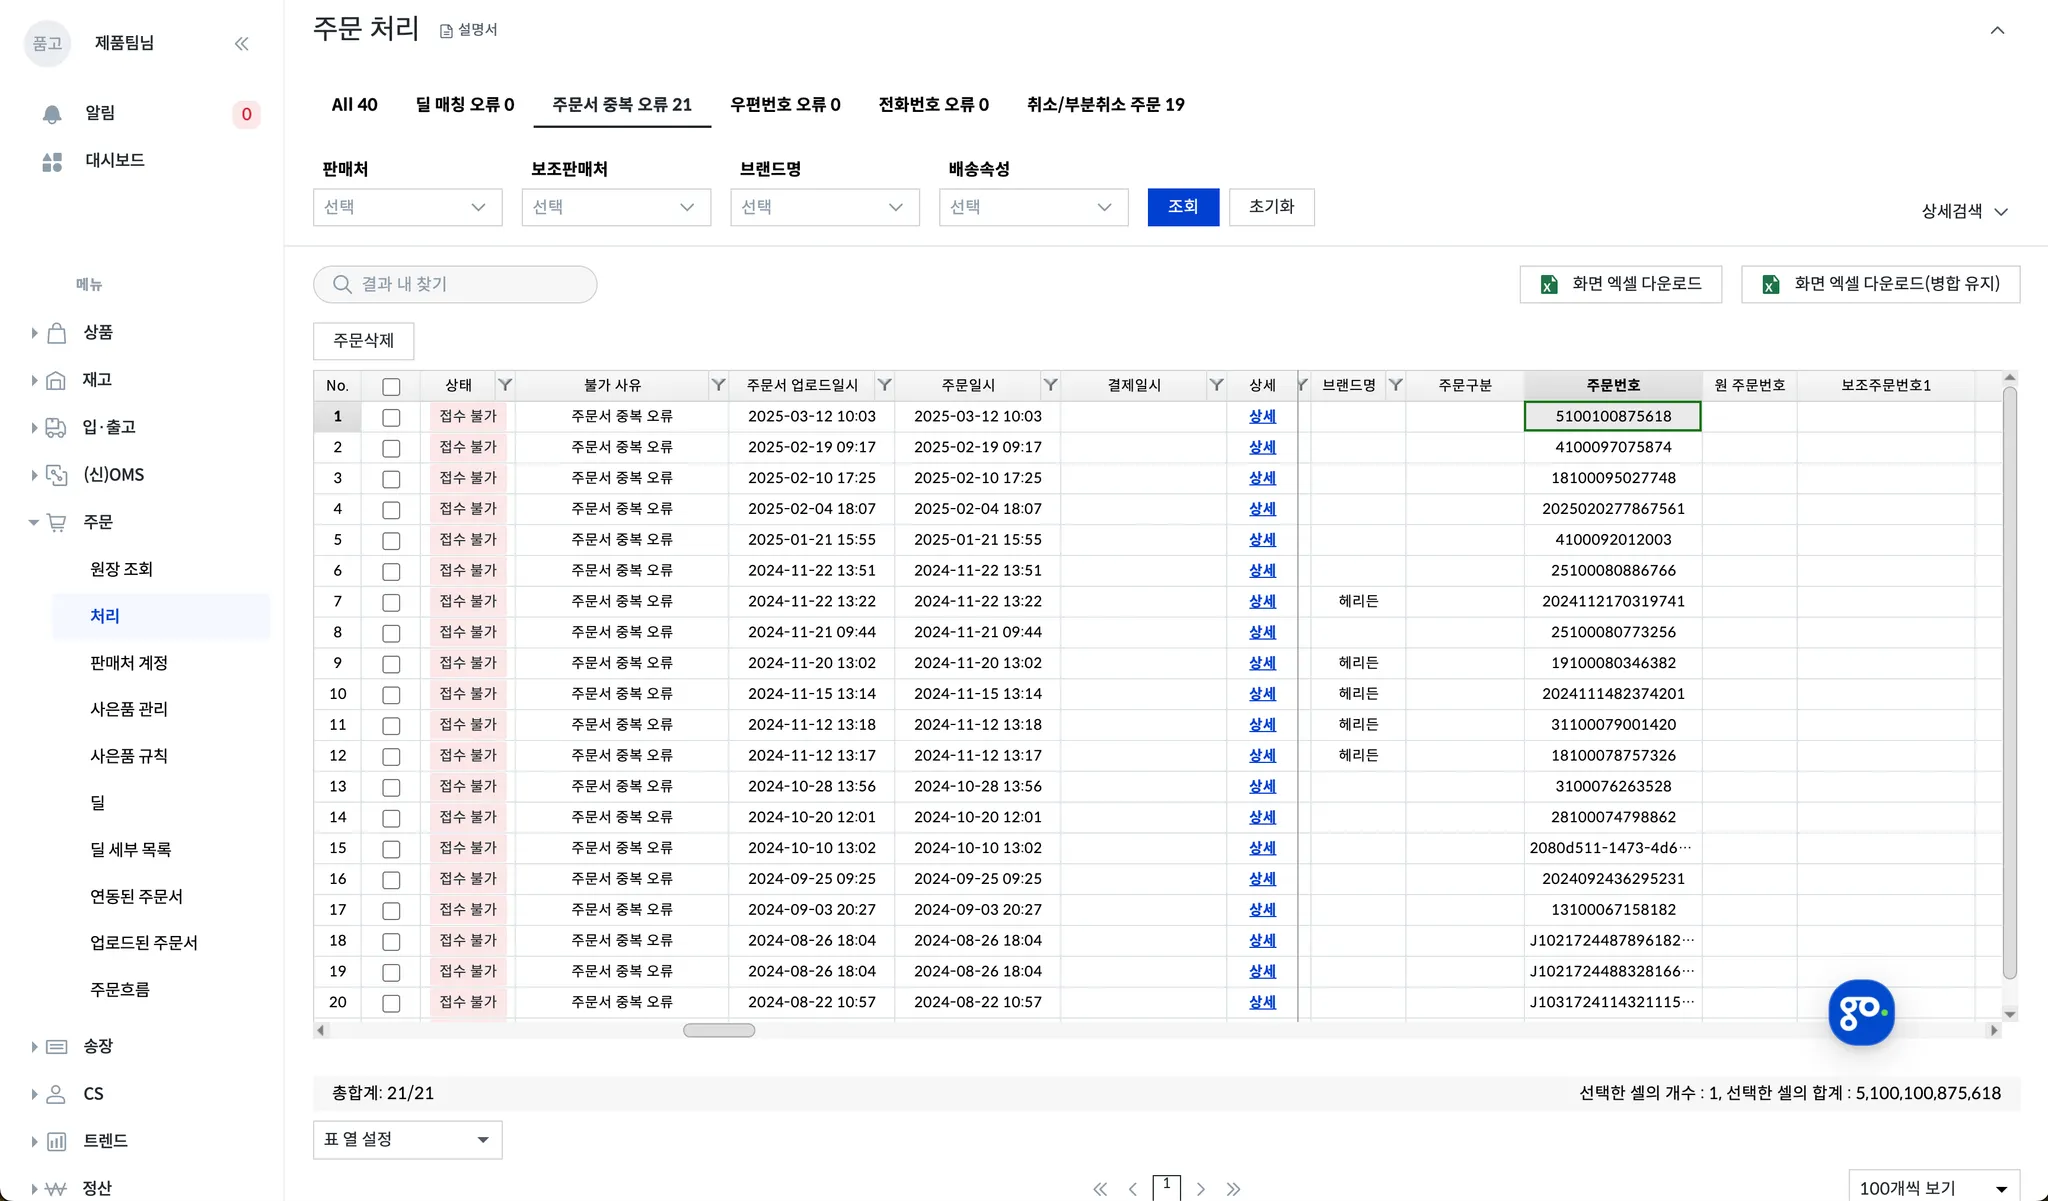Toggle the select-all header checkbox
Image resolution: width=2048 pixels, height=1201 pixels.
391,386
